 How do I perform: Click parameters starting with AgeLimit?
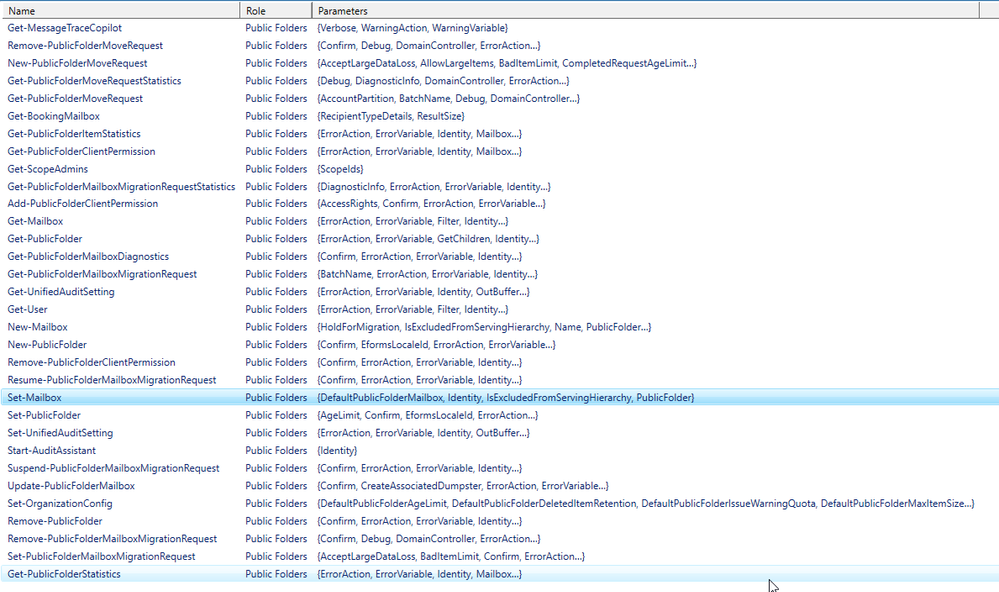428,415
